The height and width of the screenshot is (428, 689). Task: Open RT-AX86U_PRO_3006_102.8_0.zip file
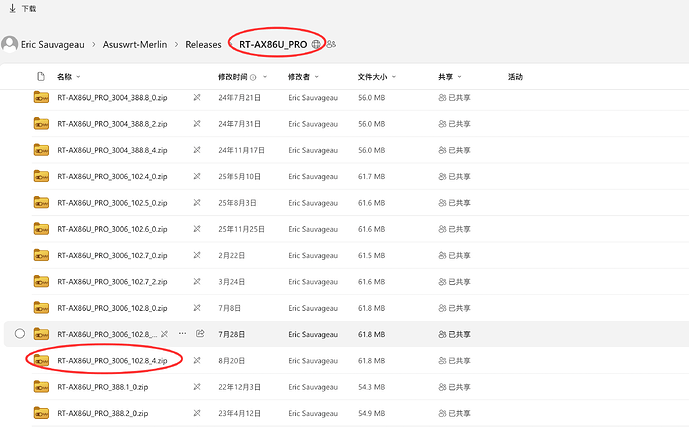coord(112,308)
